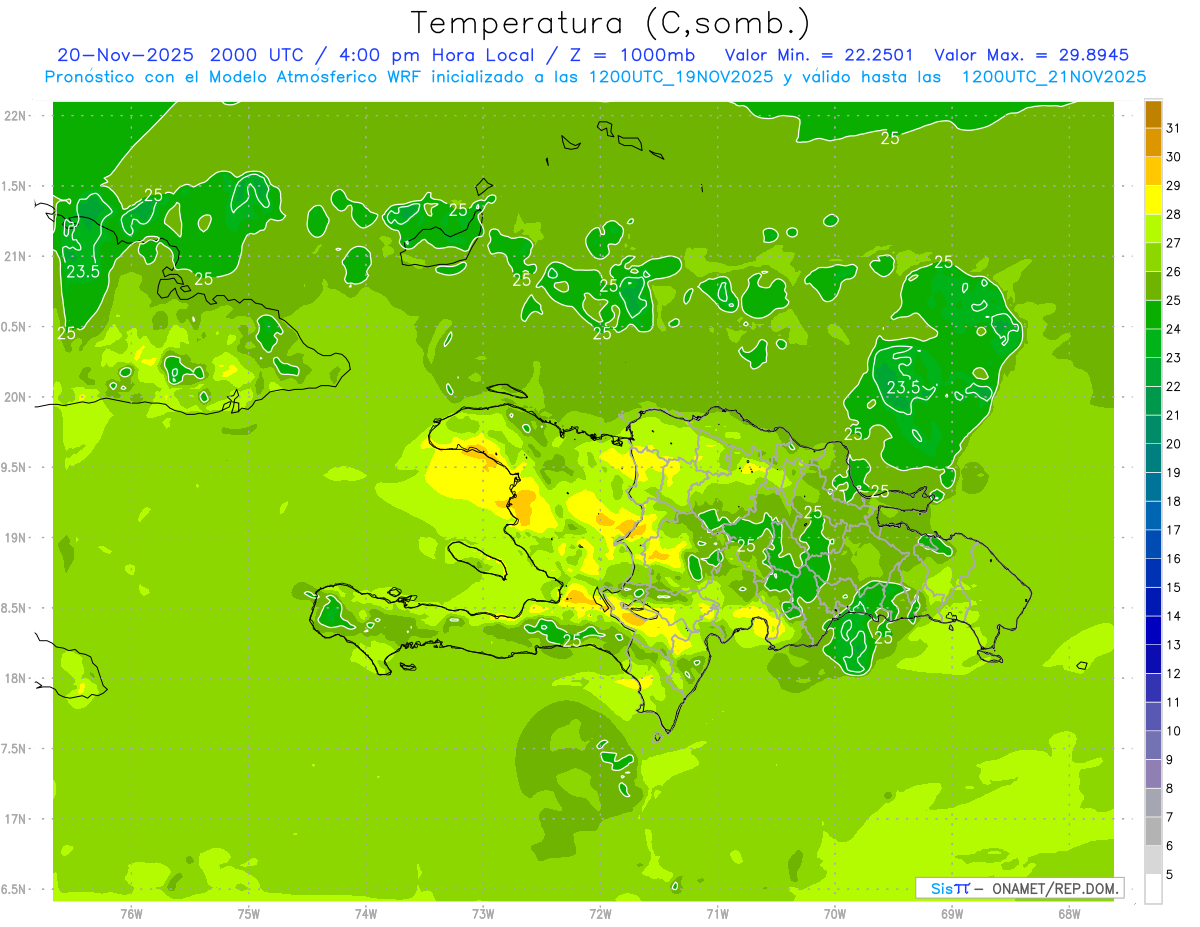Click the colorbar label '16'
1200x927 pixels.
pyautogui.click(x=1174, y=559)
